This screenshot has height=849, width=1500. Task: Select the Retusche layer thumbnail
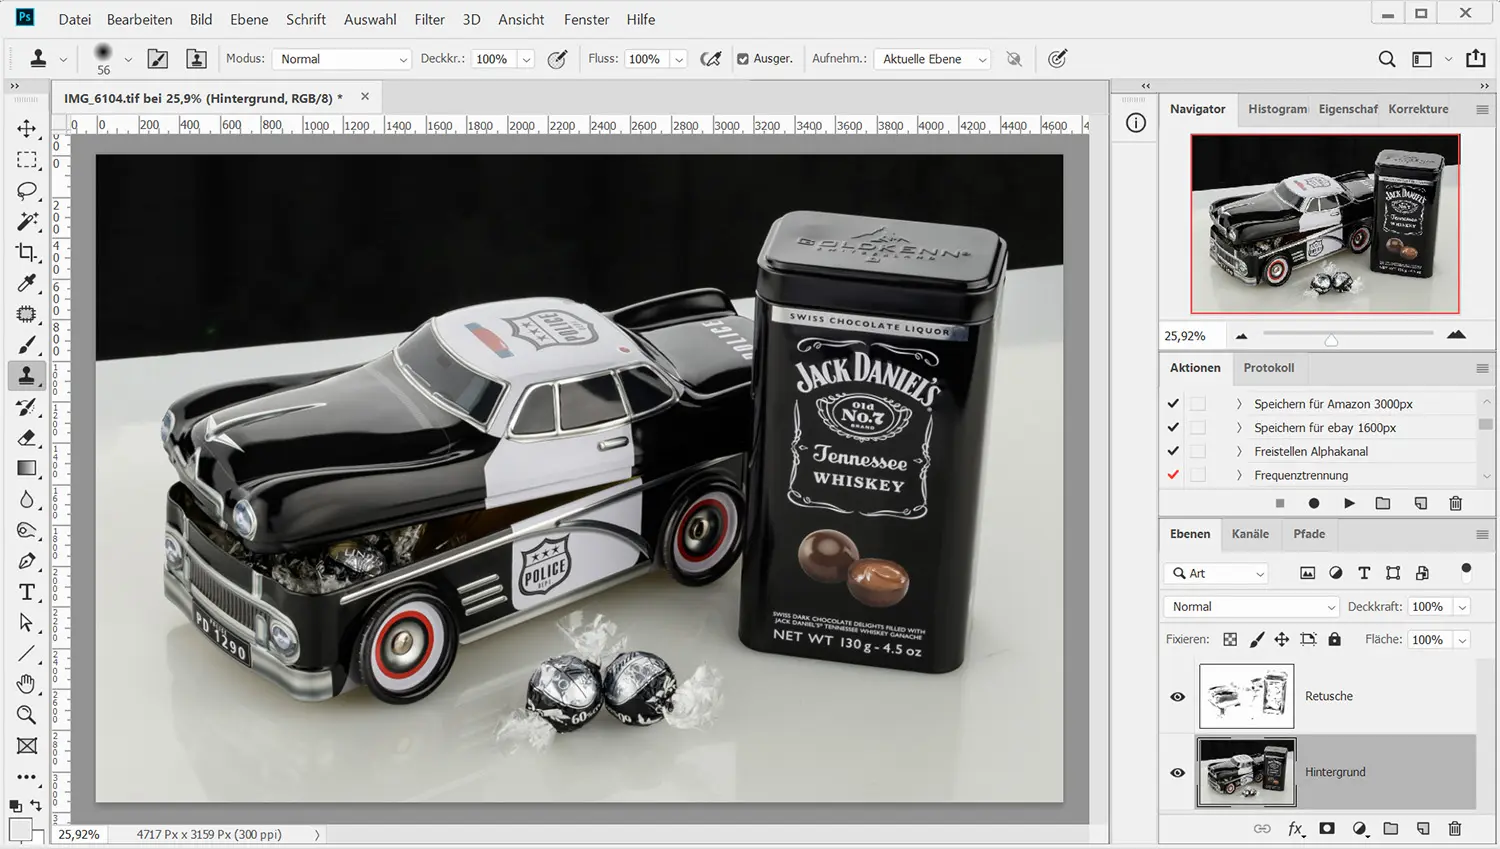pyautogui.click(x=1246, y=696)
